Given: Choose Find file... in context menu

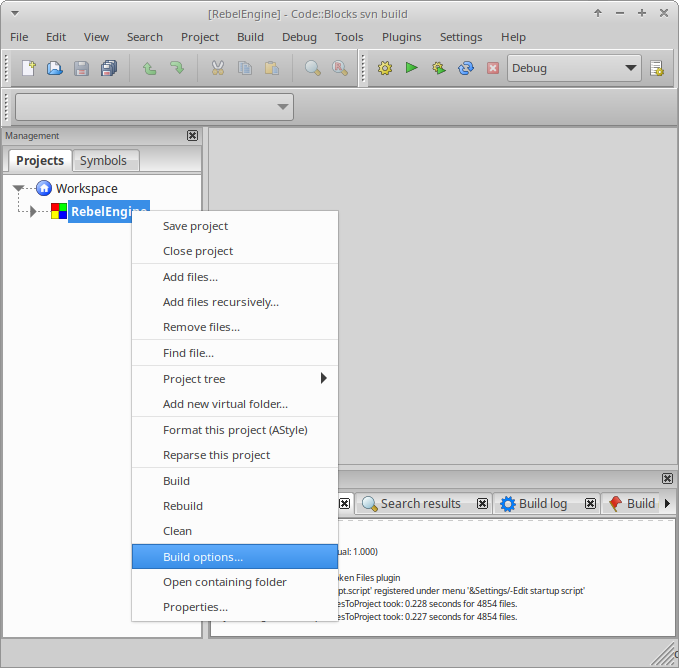Looking at the screenshot, I should coord(235,353).
